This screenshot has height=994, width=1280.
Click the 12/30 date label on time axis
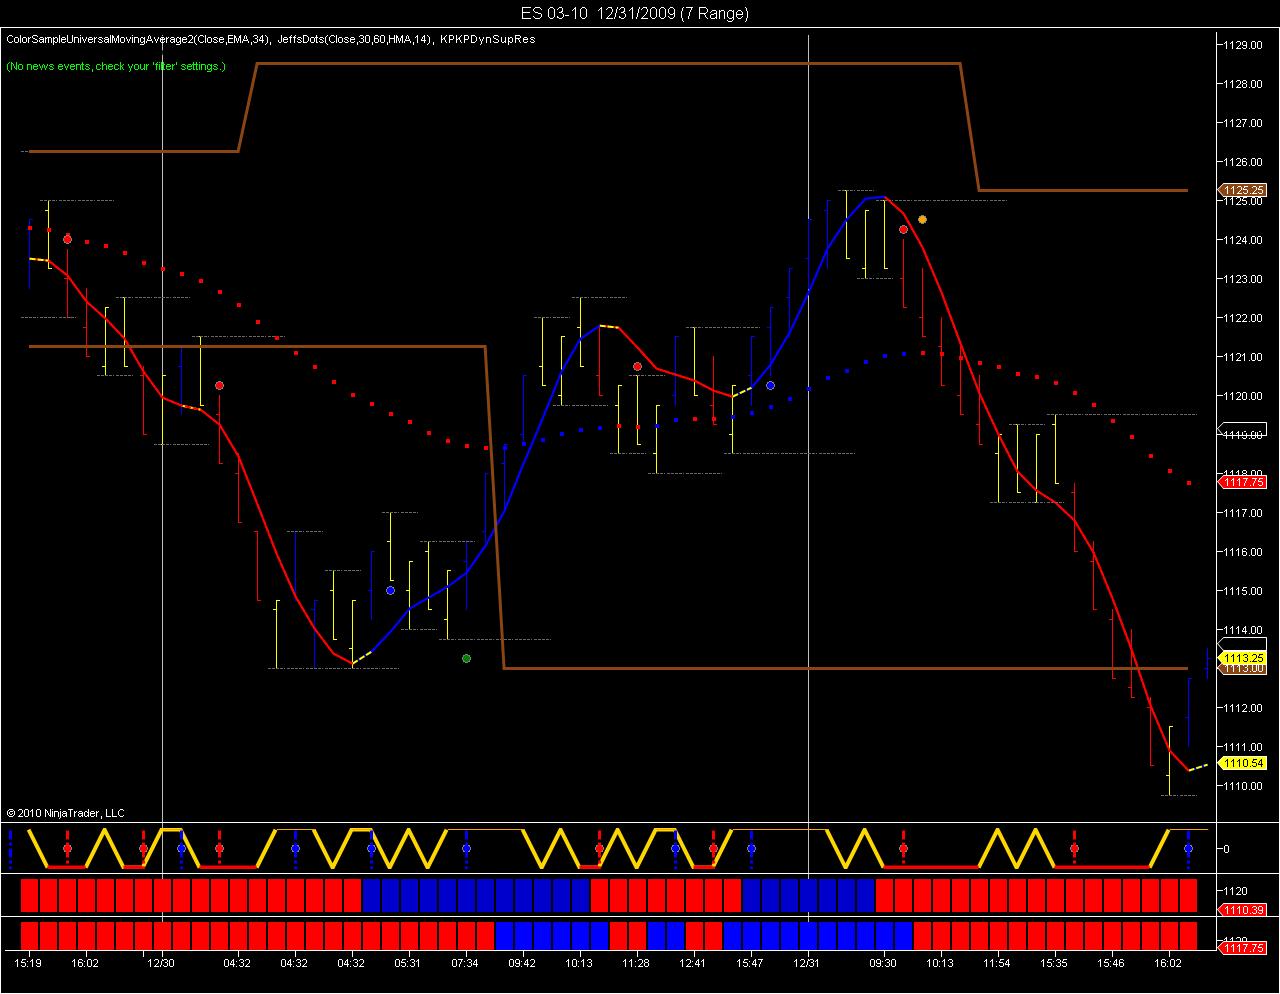161,964
